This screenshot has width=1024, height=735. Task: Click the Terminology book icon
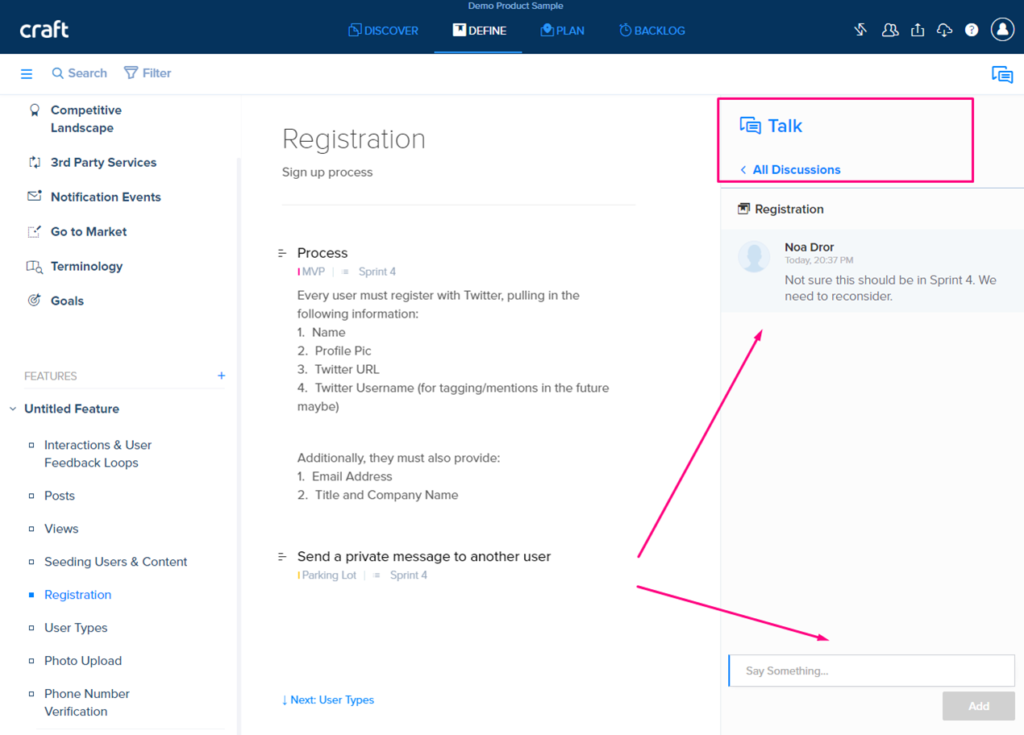(x=35, y=267)
